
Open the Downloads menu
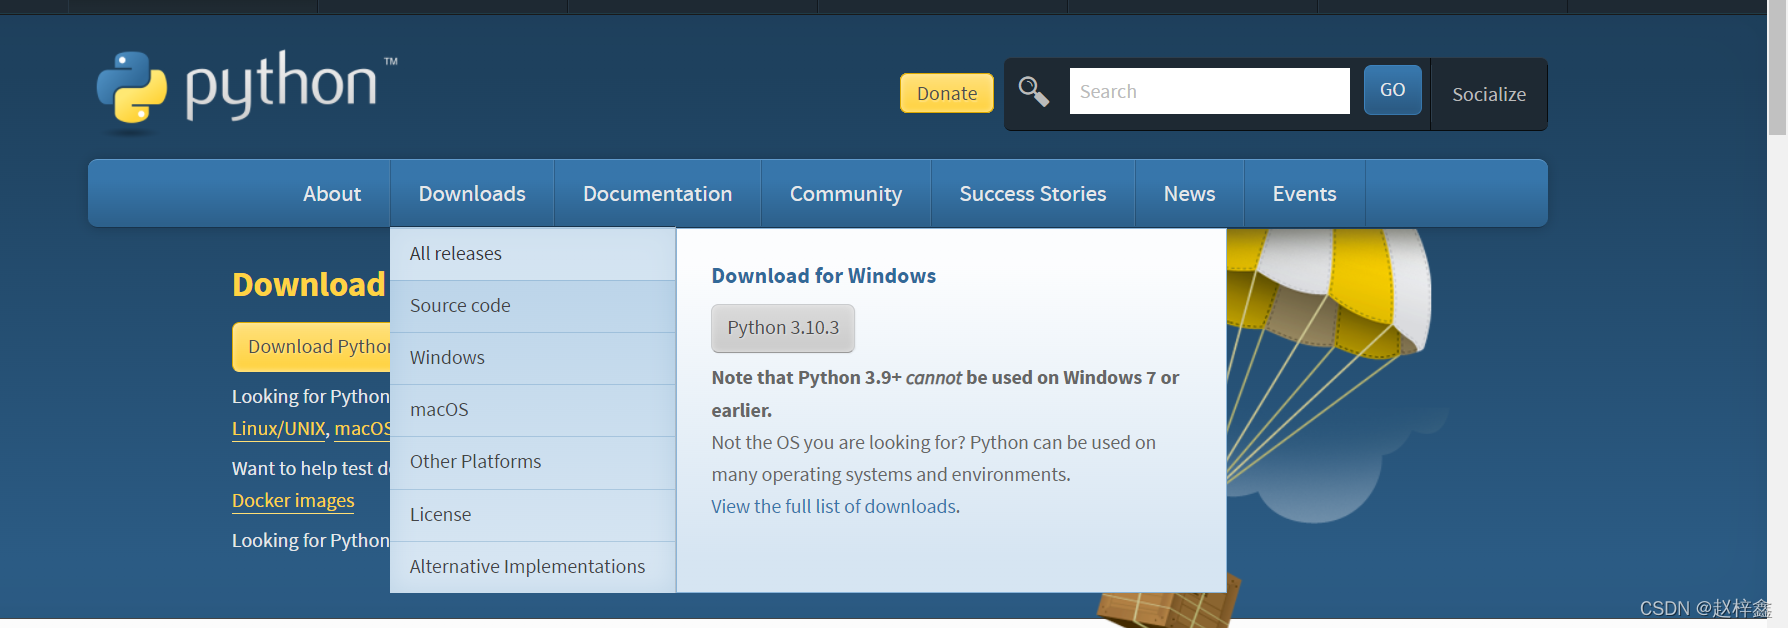pos(472,193)
